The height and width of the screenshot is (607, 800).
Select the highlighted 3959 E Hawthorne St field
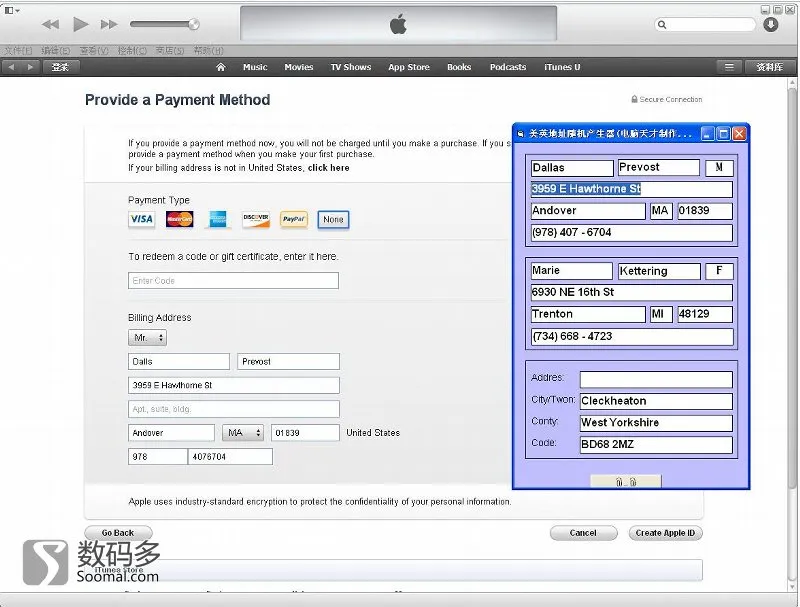632,189
